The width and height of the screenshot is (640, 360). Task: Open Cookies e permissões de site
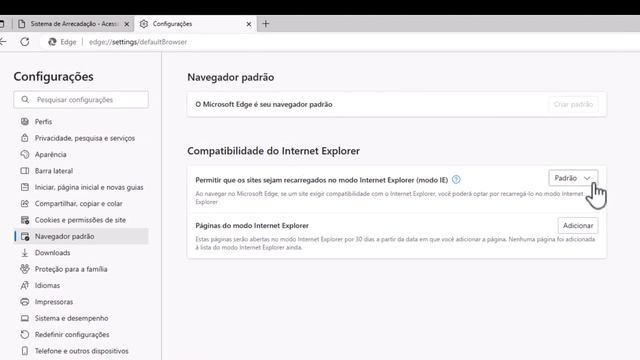point(81,220)
